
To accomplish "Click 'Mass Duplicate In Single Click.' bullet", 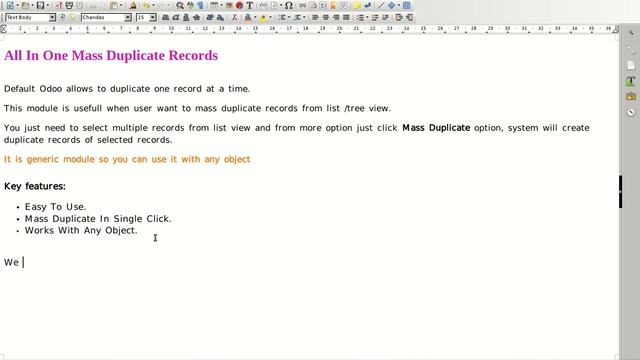I will [x=98, y=219].
